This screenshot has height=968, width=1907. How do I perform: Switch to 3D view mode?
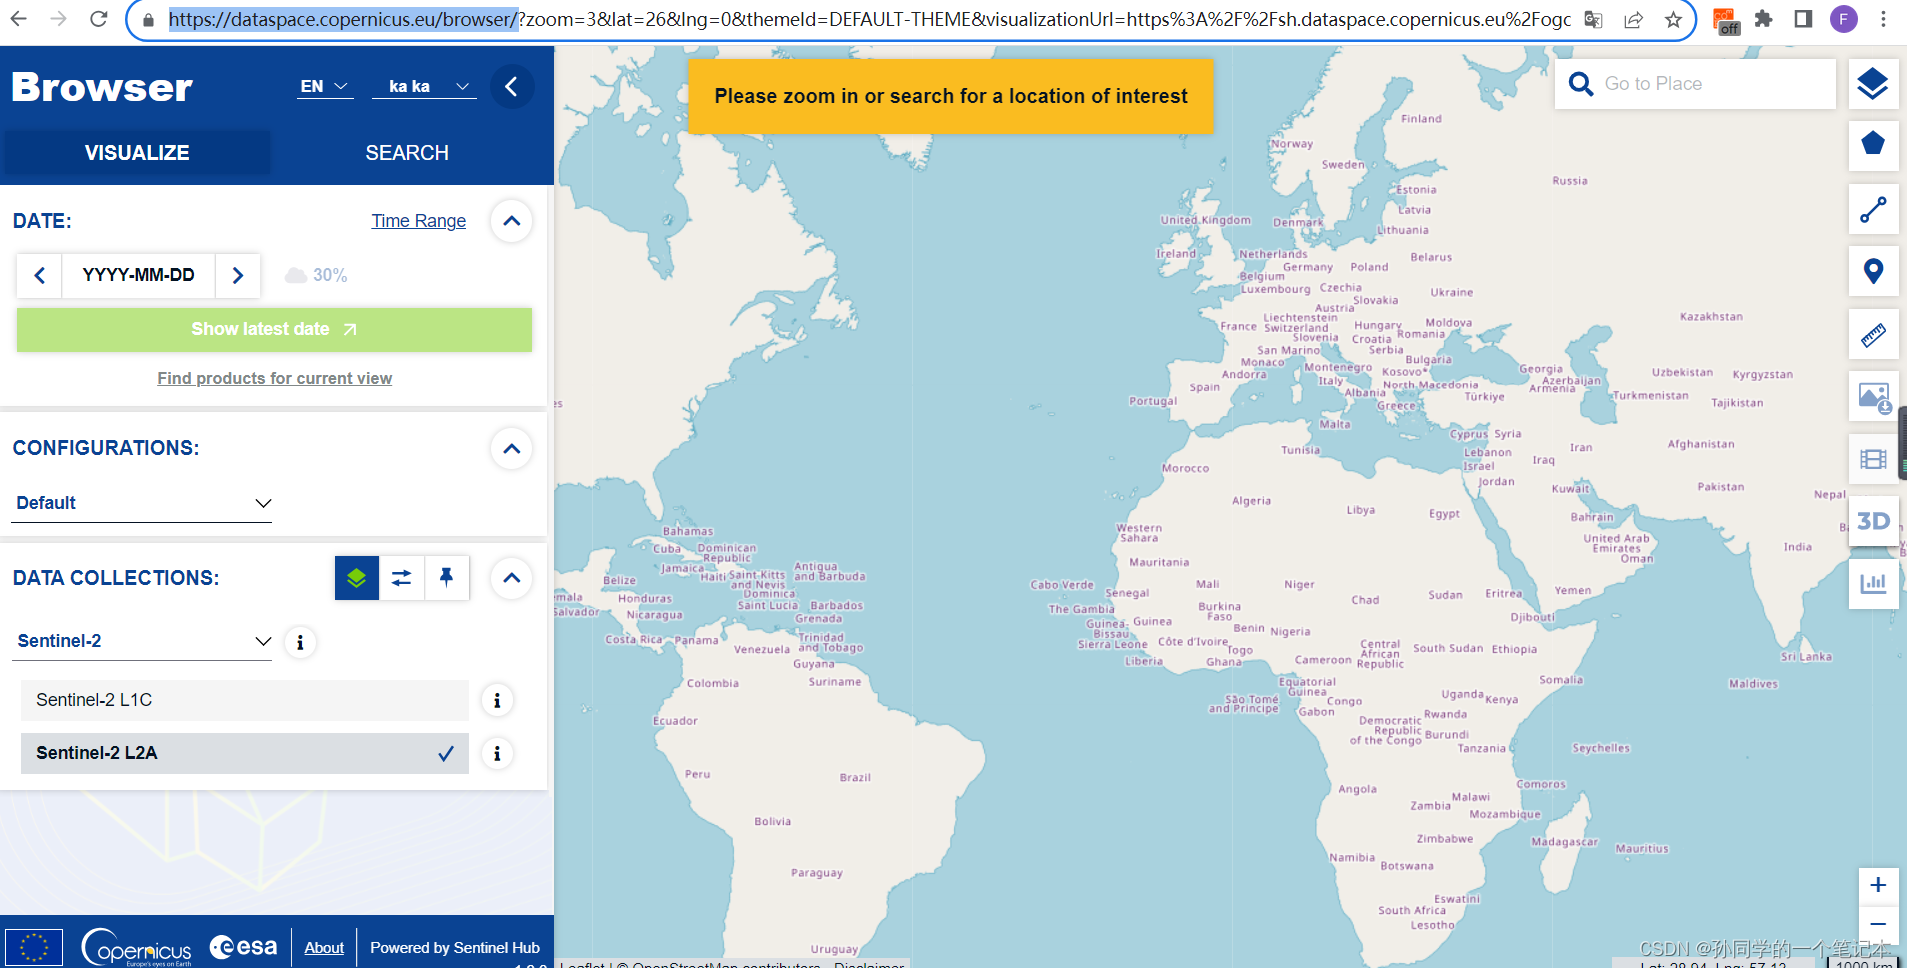(1872, 521)
